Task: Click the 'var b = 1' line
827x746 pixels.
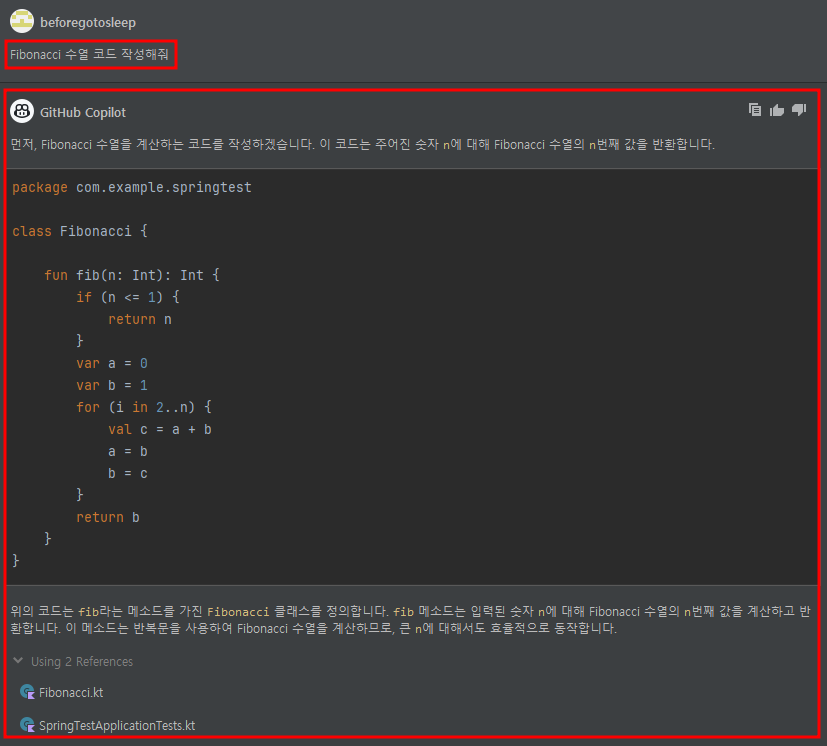Action: click(x=112, y=385)
